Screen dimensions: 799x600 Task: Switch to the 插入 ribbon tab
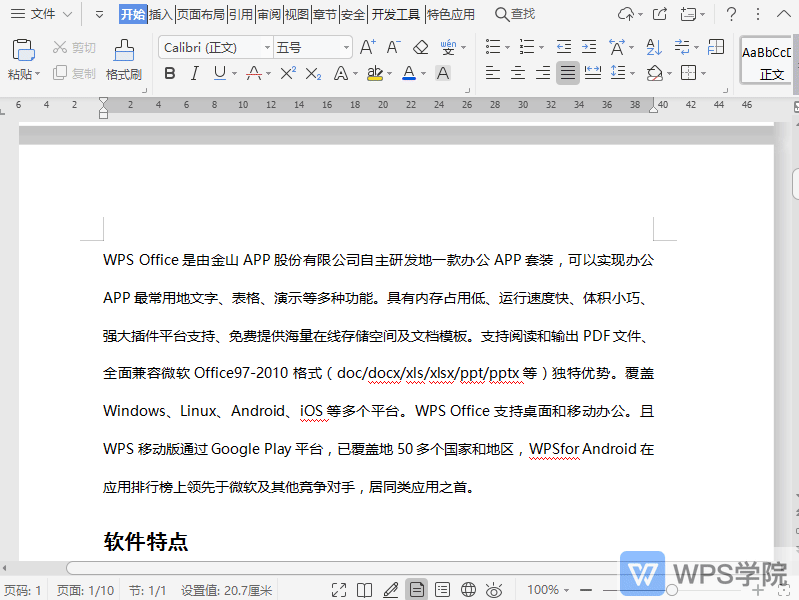(x=160, y=14)
